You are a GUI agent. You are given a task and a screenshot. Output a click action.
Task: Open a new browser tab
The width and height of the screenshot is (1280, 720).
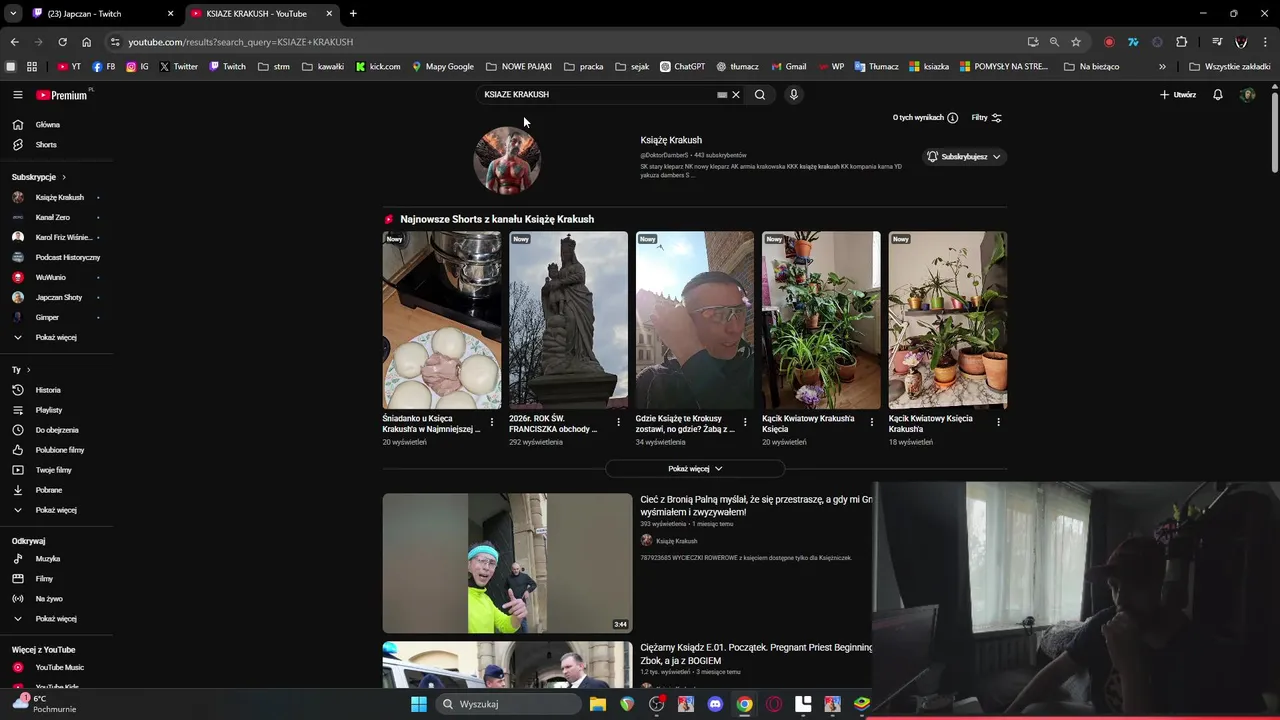[353, 14]
